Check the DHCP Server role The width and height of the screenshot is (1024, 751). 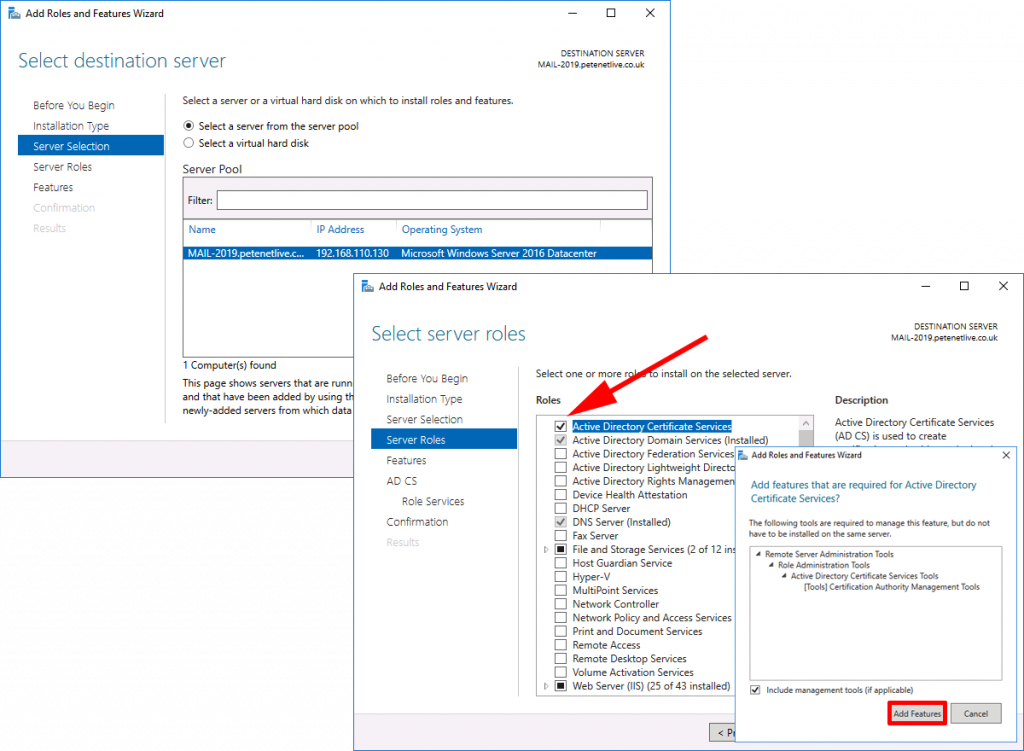pyautogui.click(x=560, y=508)
